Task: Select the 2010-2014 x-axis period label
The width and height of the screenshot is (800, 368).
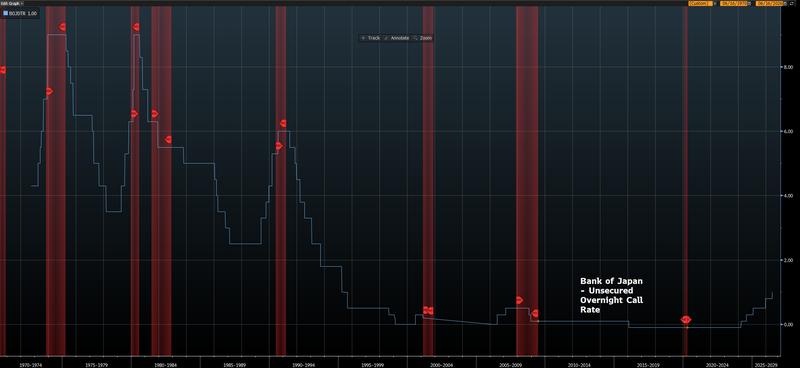Action: pos(579,365)
